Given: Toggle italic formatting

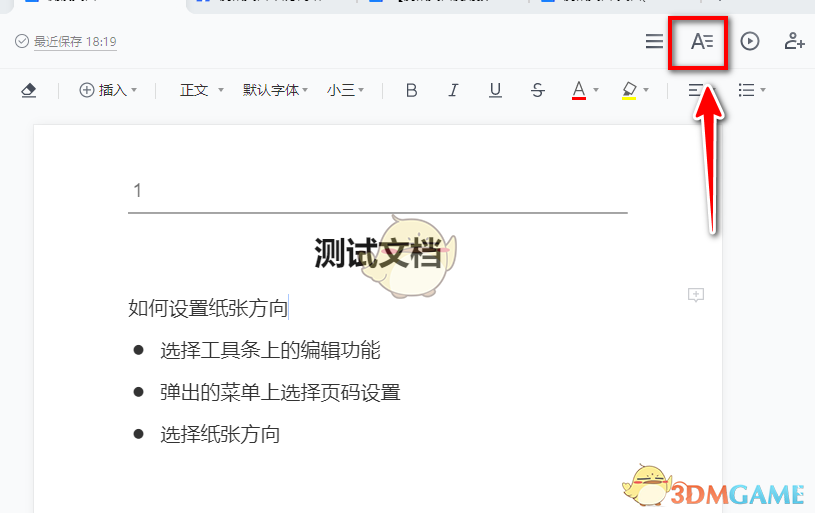Looking at the screenshot, I should [453, 90].
